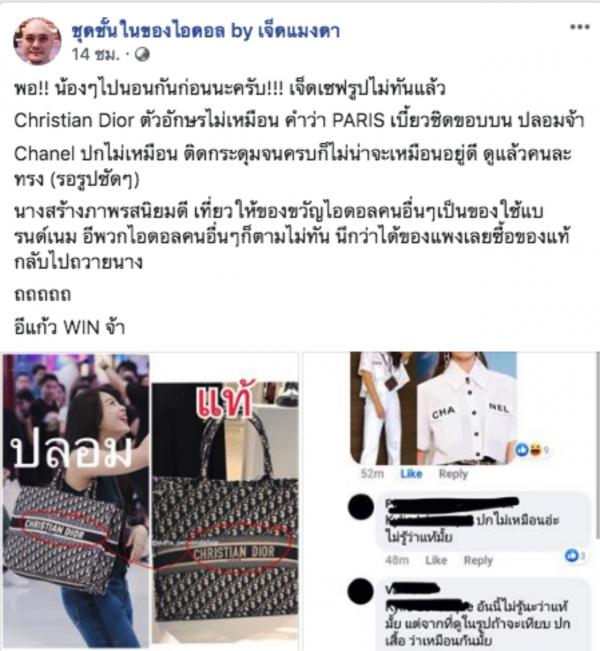Open the genuine Dior bag photo labeled แท้
Screen dimensions: 600x651
pyautogui.click(x=225, y=513)
